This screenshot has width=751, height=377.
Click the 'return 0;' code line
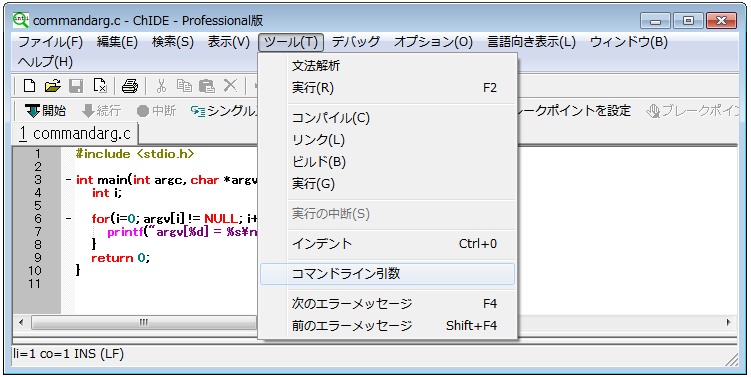pos(121,258)
